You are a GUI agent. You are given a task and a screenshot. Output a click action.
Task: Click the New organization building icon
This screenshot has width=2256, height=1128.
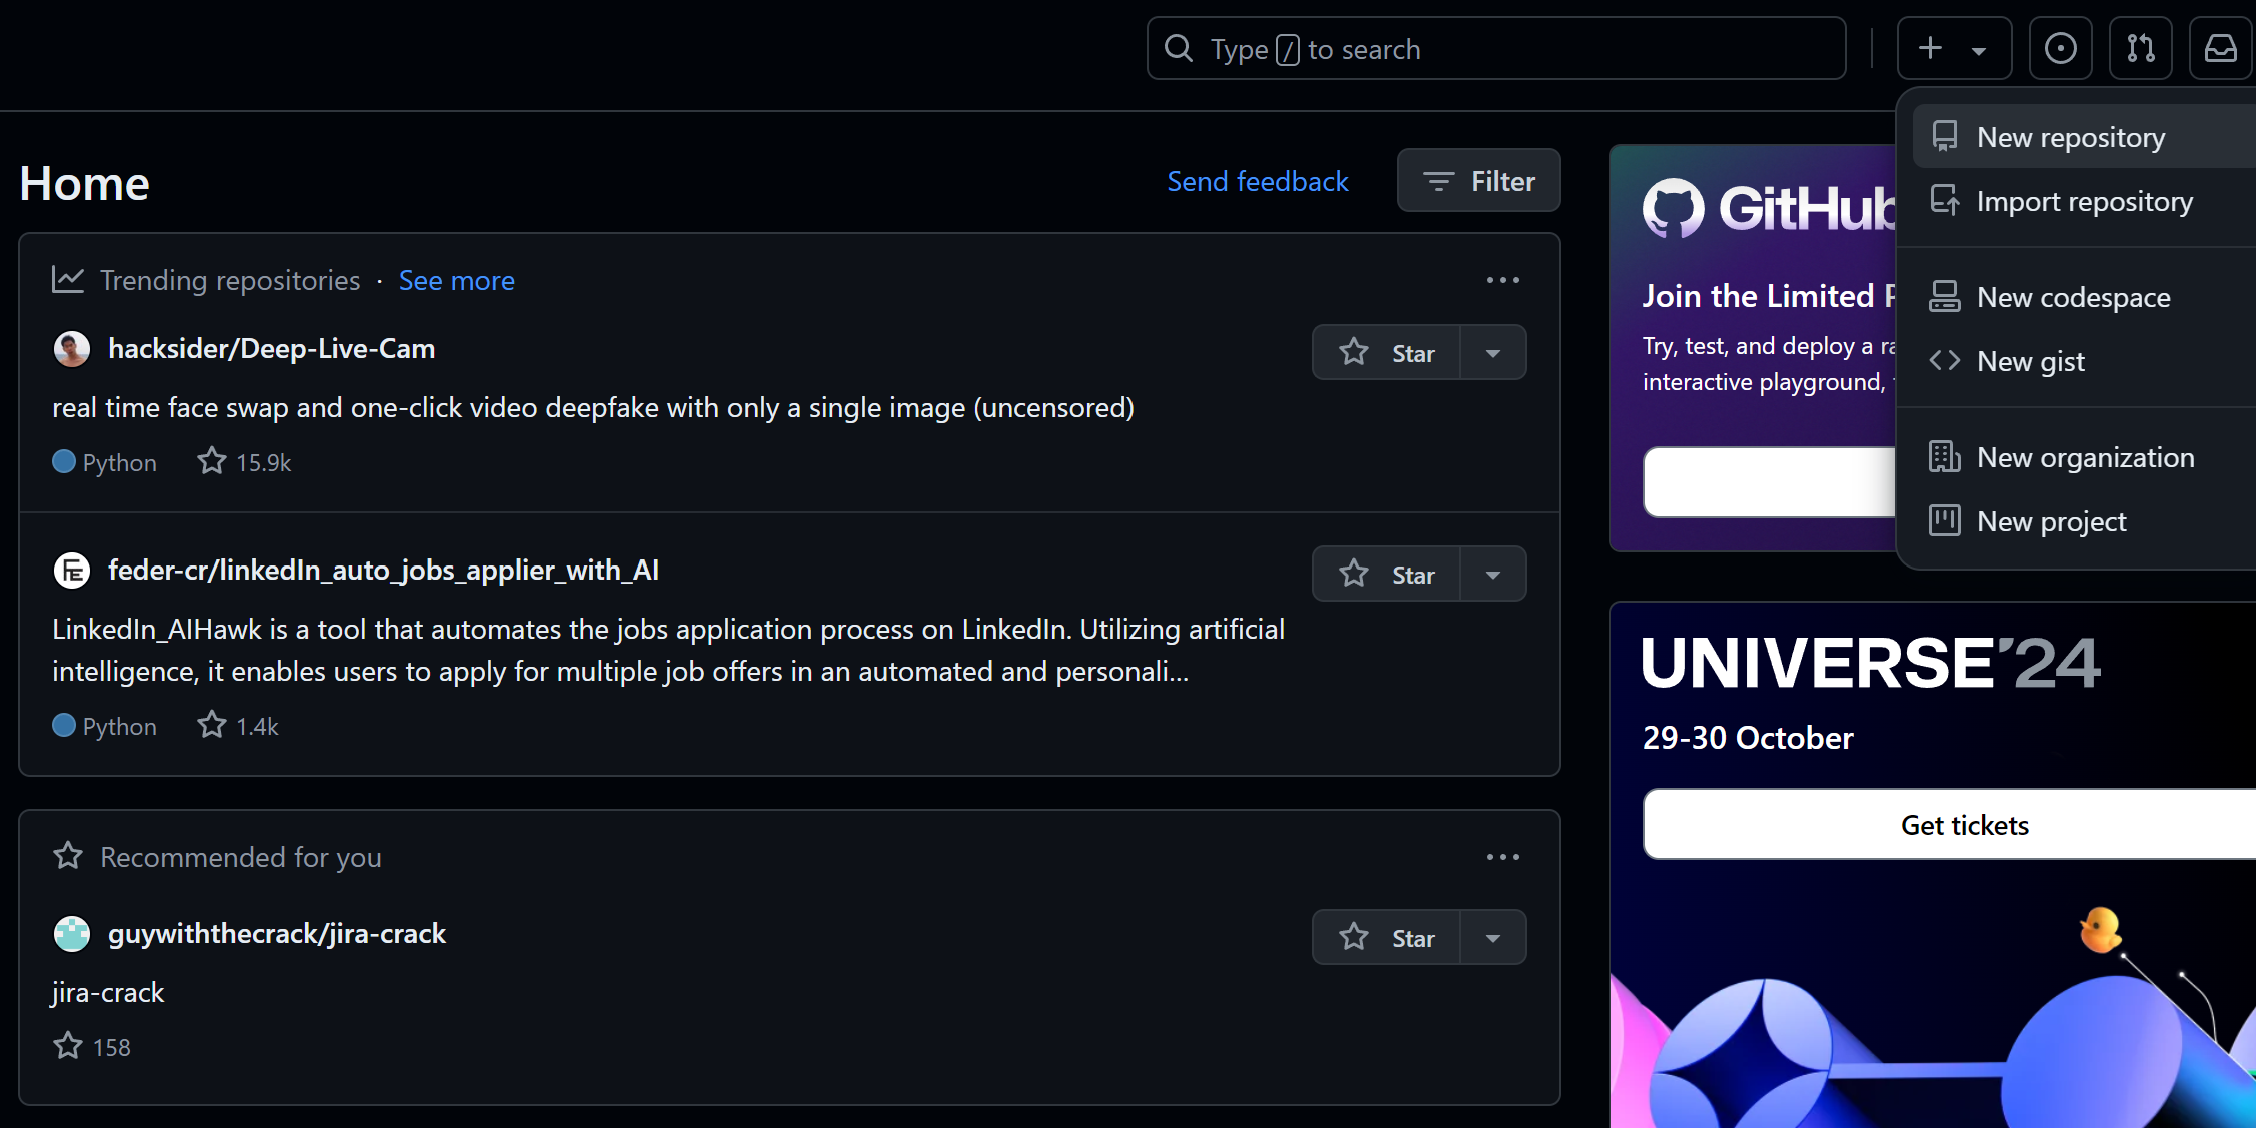[x=1945, y=456]
